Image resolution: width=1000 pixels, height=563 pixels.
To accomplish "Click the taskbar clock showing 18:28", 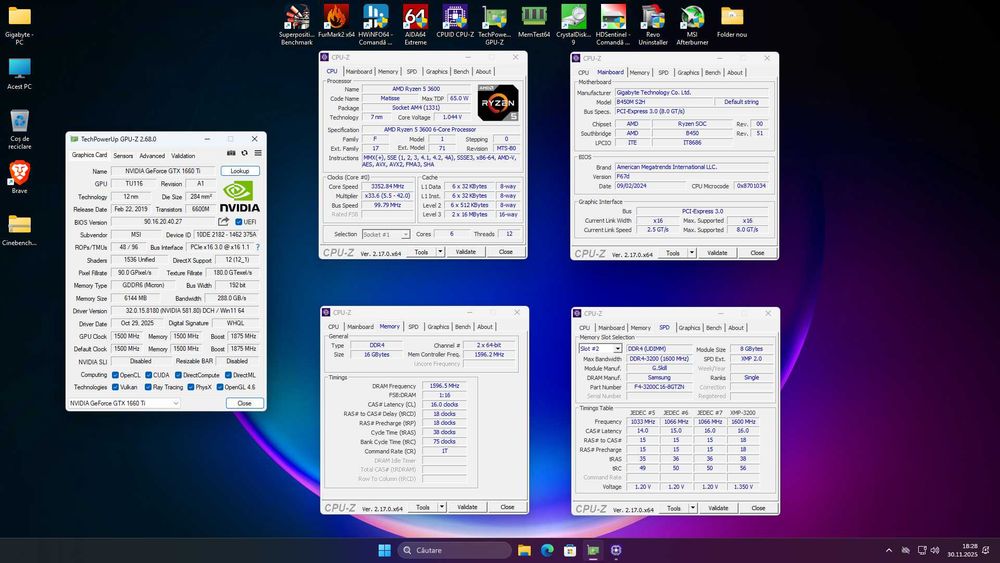I will pos(962,550).
